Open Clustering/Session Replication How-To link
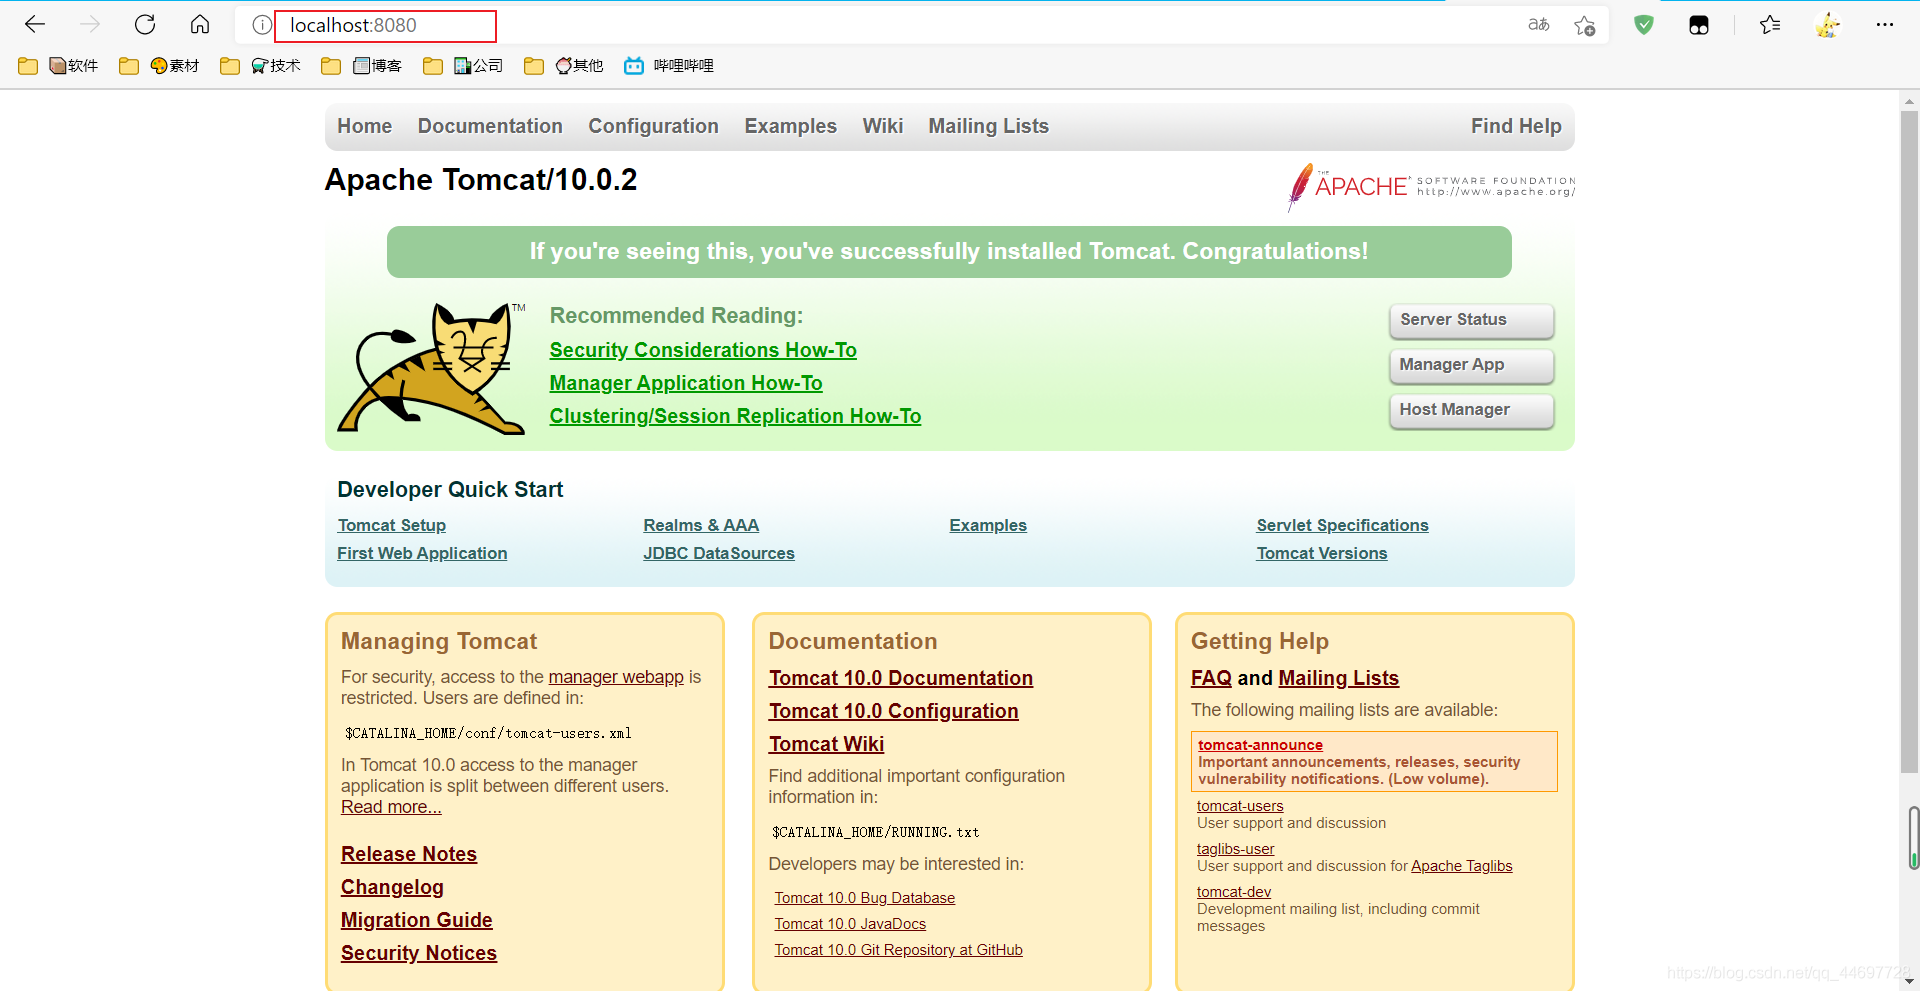This screenshot has height=991, width=1920. pos(735,416)
